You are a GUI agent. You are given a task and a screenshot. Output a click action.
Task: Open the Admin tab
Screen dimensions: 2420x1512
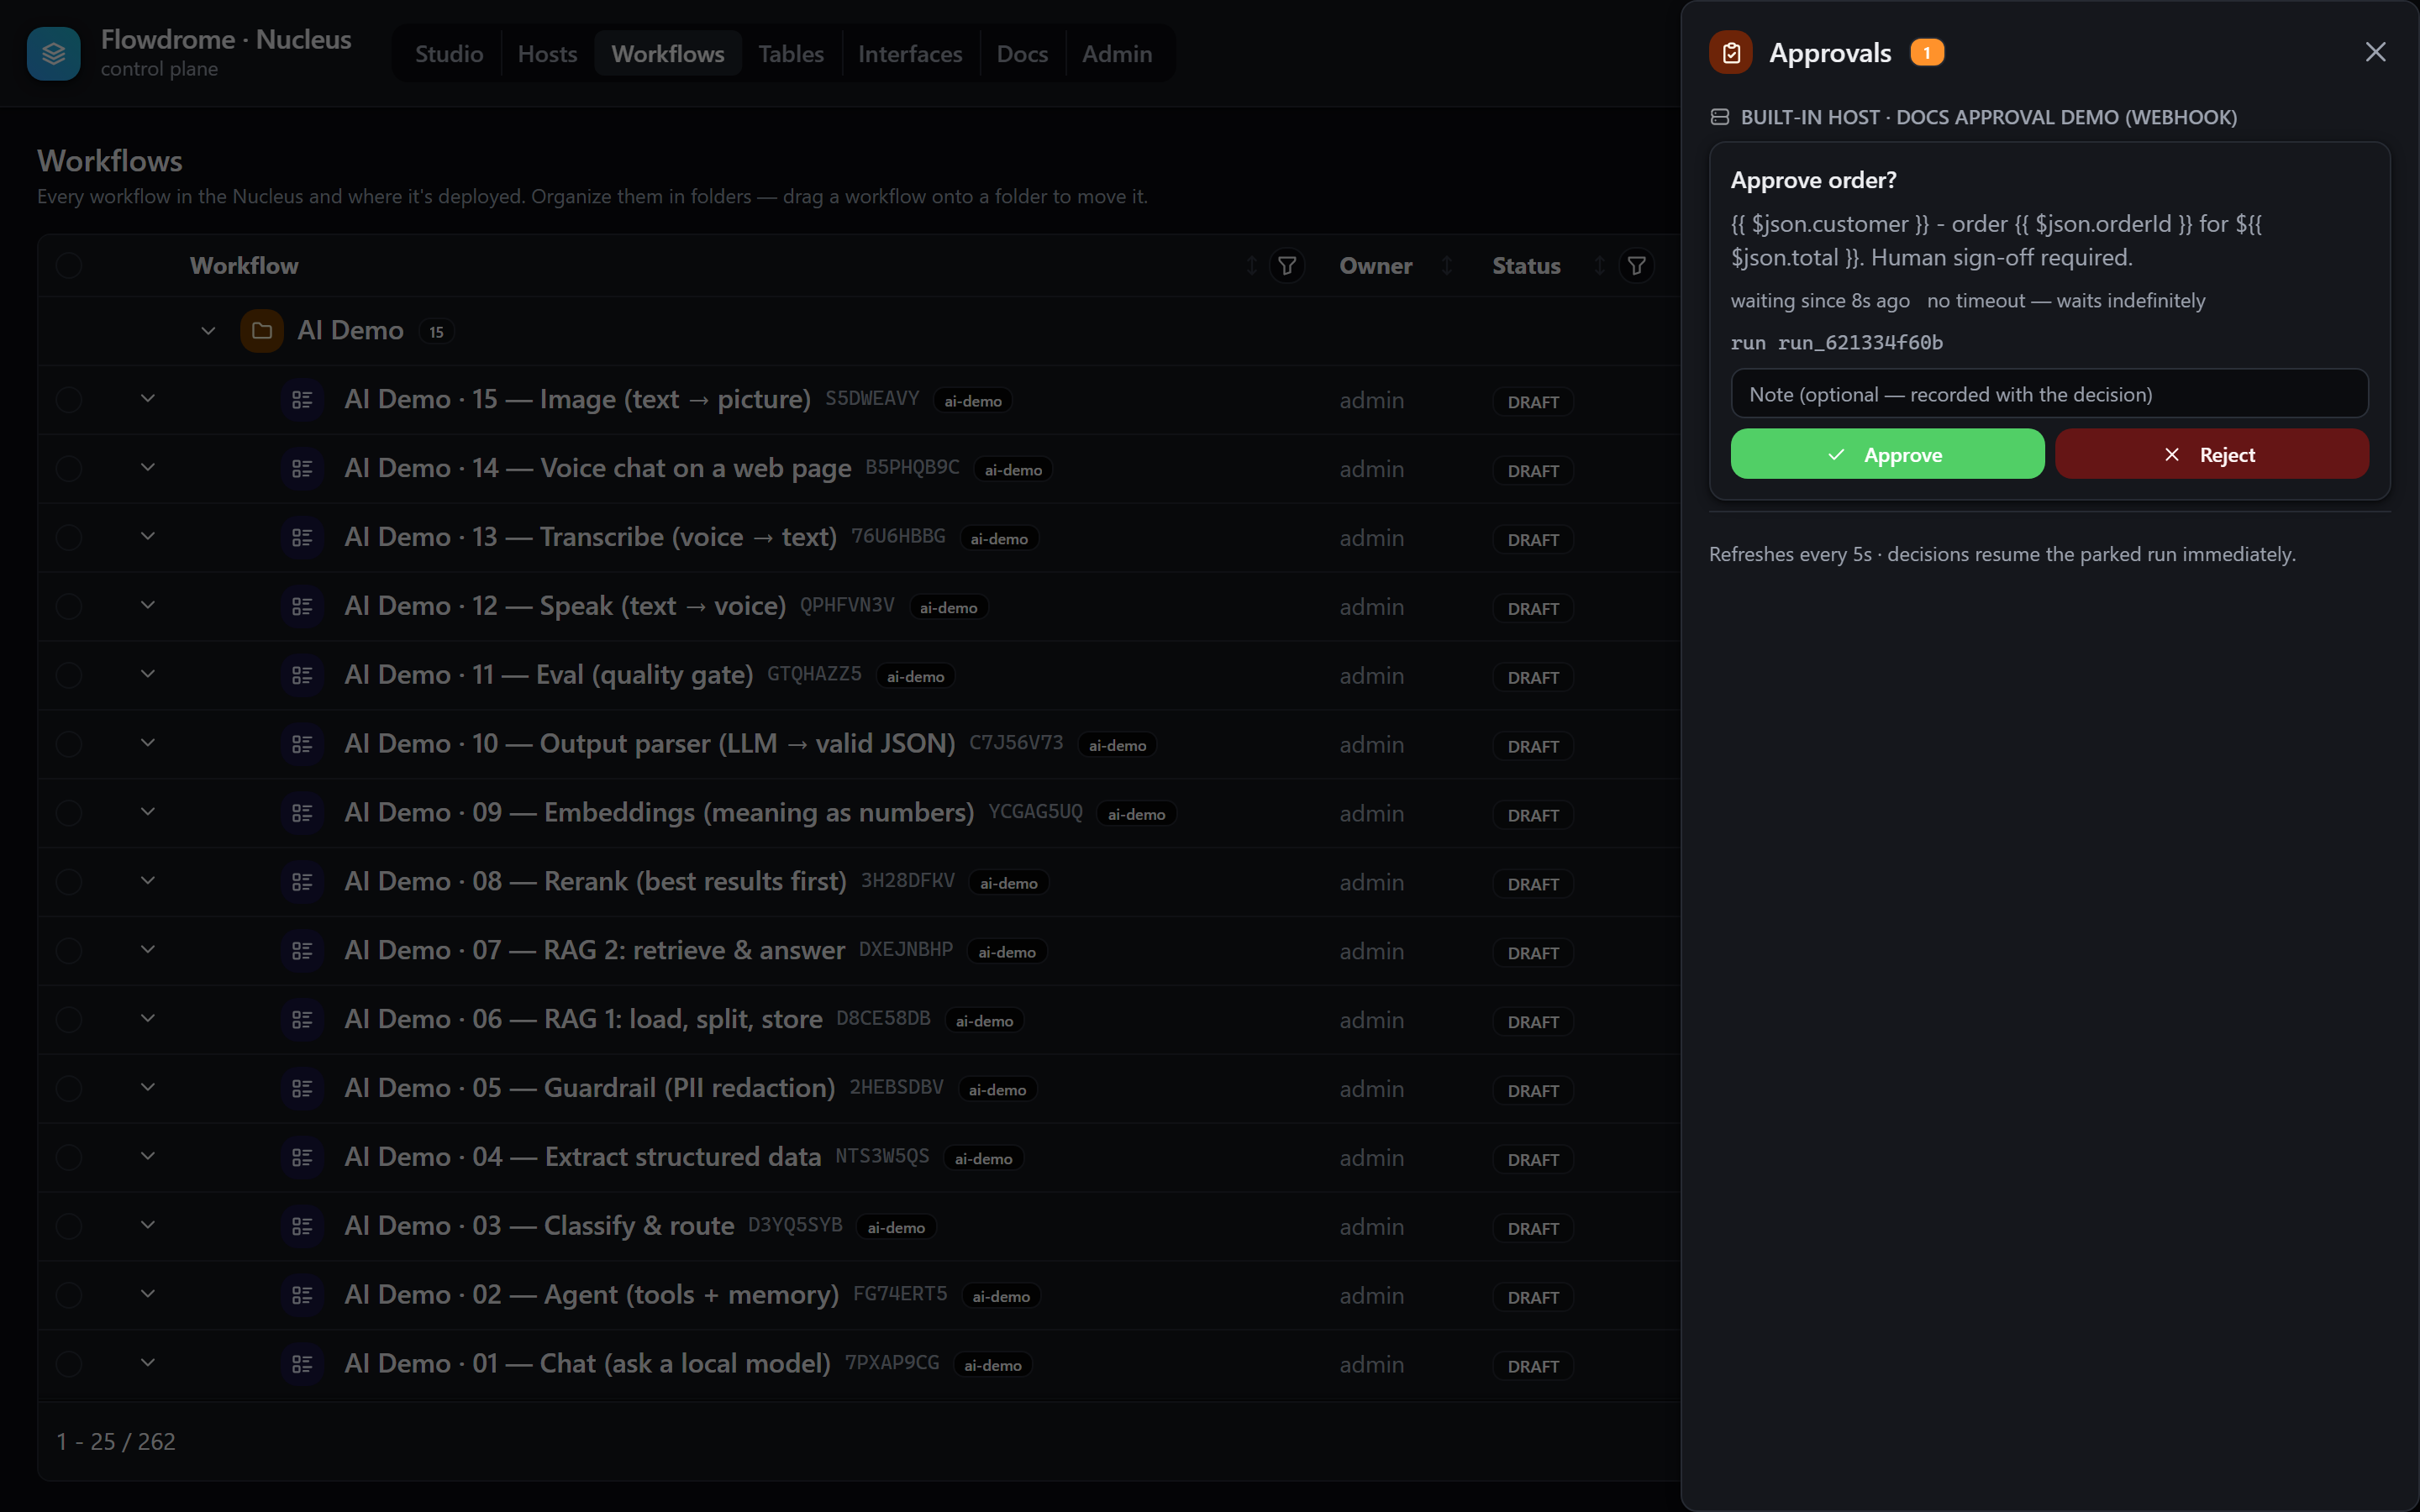[1117, 54]
